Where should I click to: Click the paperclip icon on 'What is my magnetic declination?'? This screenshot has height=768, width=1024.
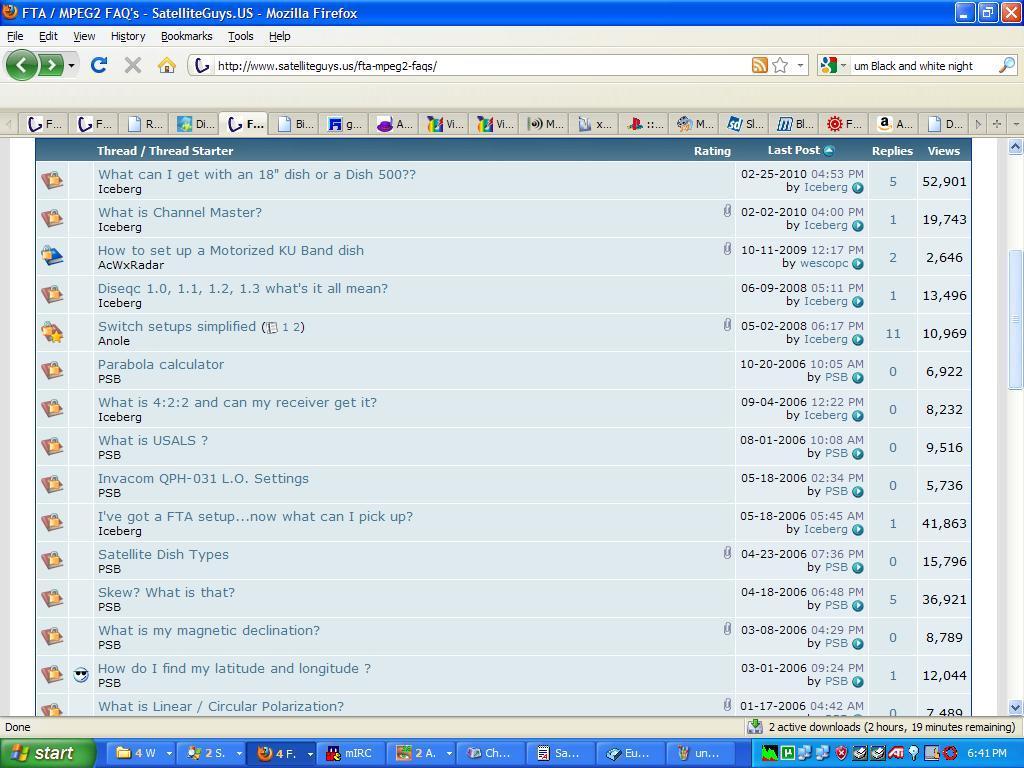tap(727, 629)
